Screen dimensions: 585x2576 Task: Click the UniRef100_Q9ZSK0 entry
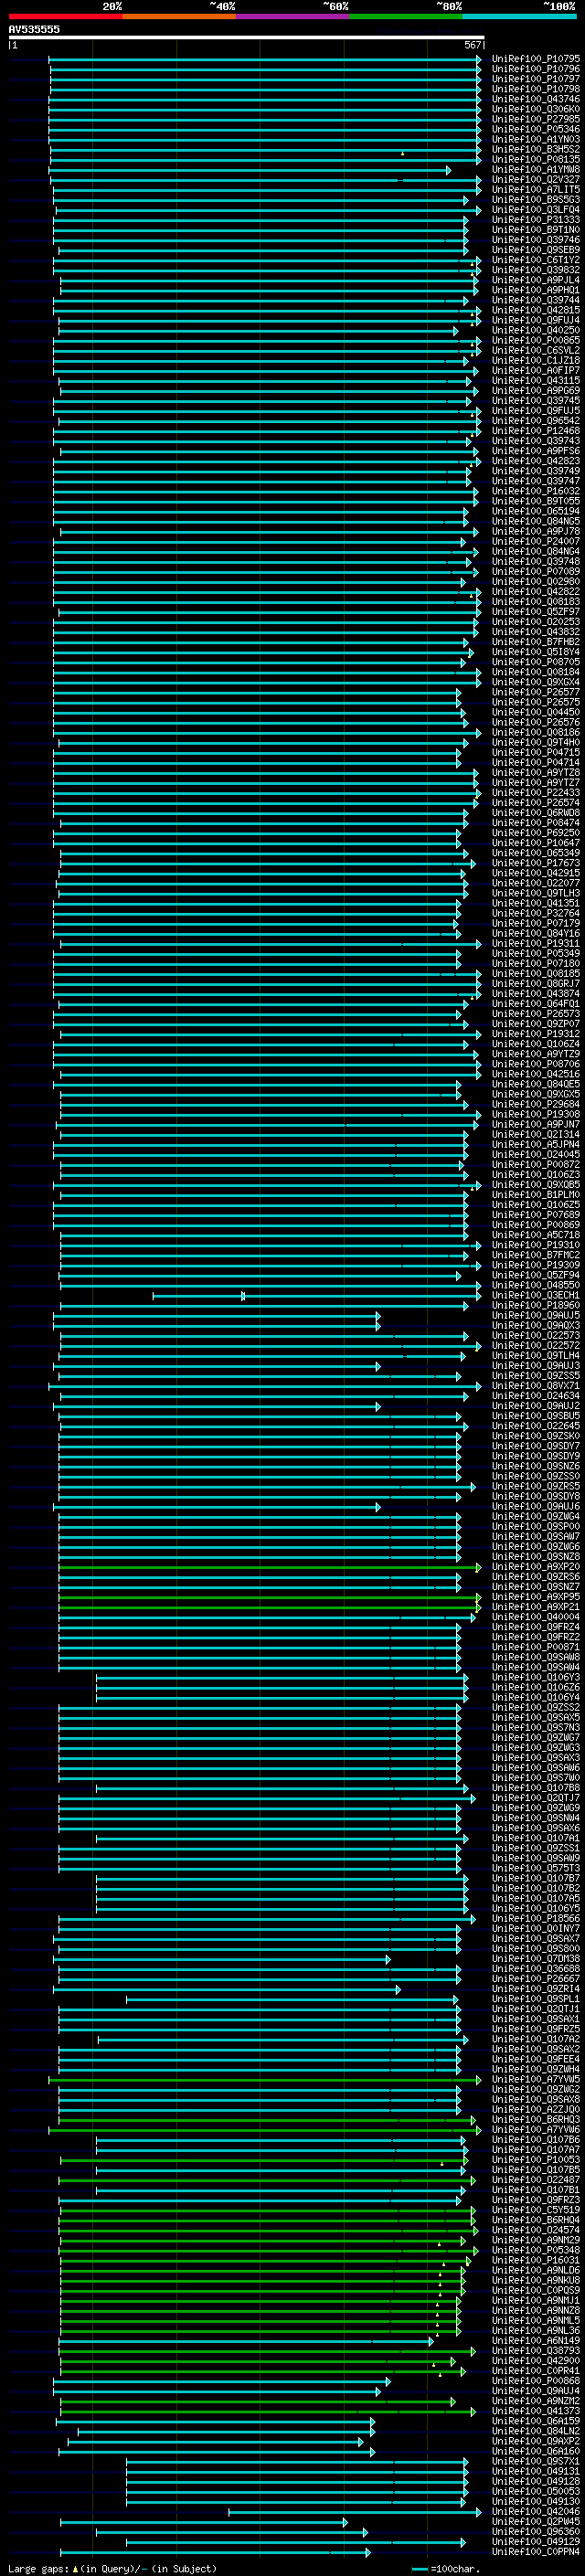[x=535, y=1436]
